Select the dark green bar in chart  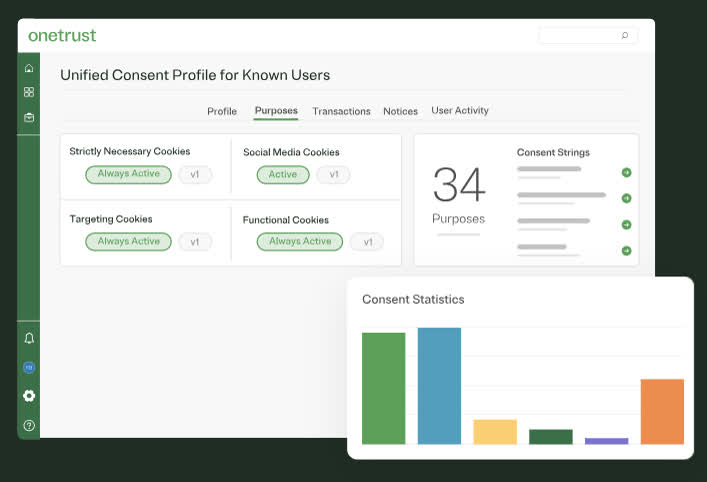551,437
